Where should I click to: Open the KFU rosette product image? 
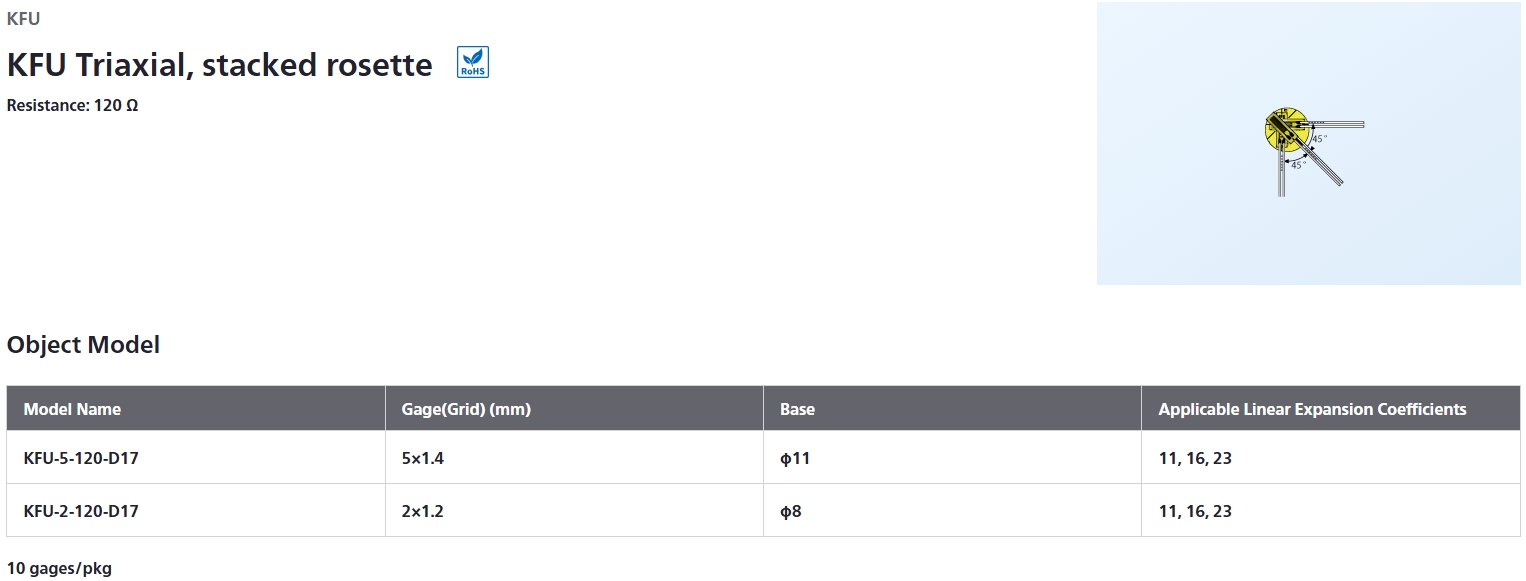pyautogui.click(x=1309, y=143)
